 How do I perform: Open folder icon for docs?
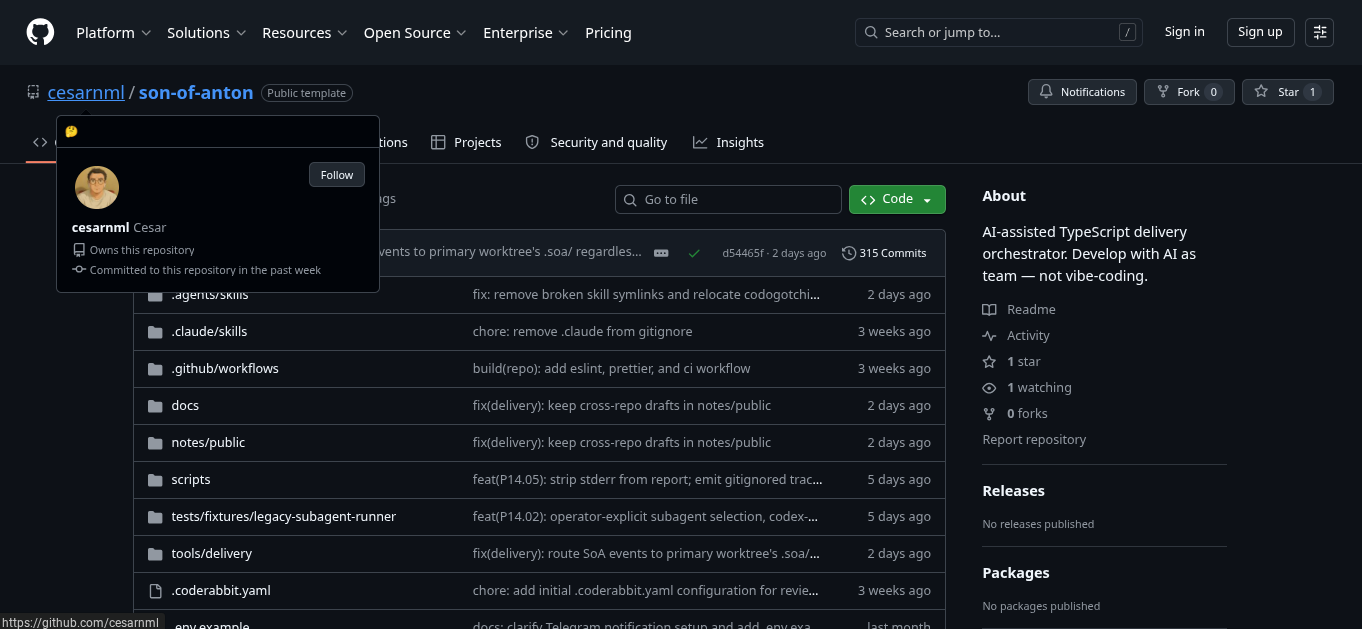tap(155, 405)
